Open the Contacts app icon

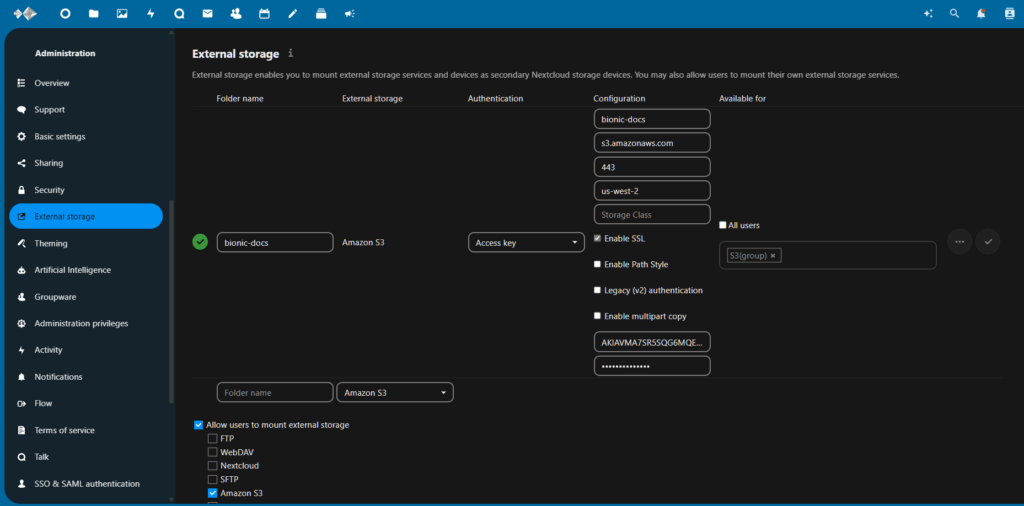pyautogui.click(x=236, y=13)
